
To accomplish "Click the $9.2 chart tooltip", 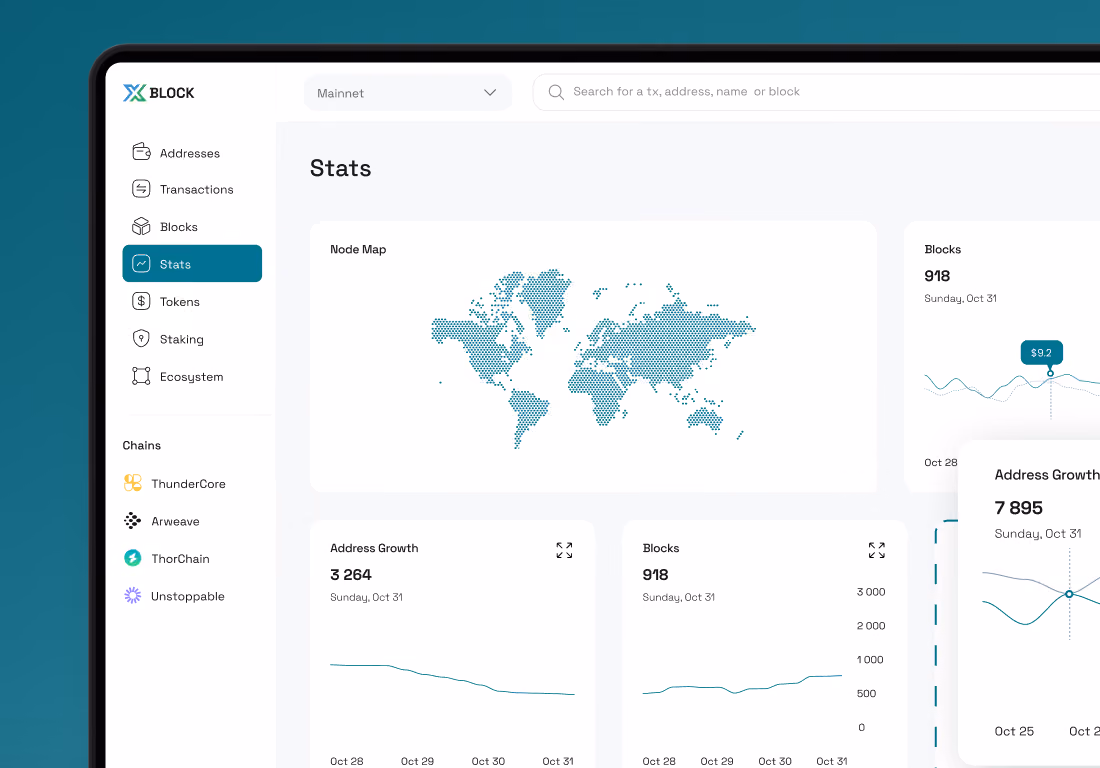I will coord(1041,353).
